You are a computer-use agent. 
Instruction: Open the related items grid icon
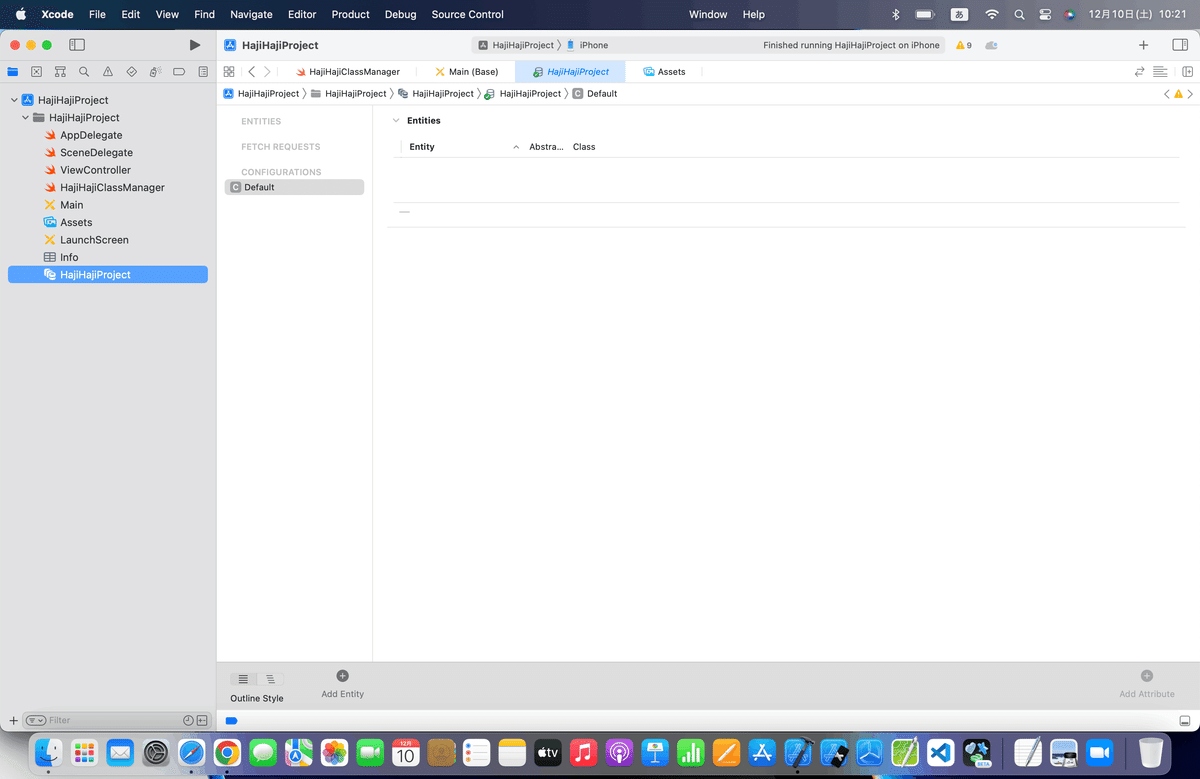(229, 72)
